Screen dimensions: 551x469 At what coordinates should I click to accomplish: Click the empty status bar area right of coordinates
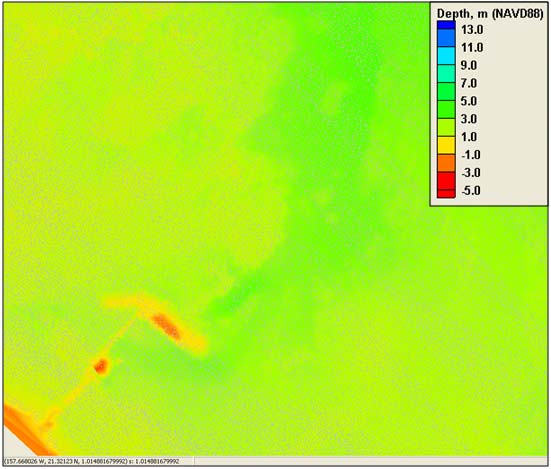pyautogui.click(x=371, y=461)
